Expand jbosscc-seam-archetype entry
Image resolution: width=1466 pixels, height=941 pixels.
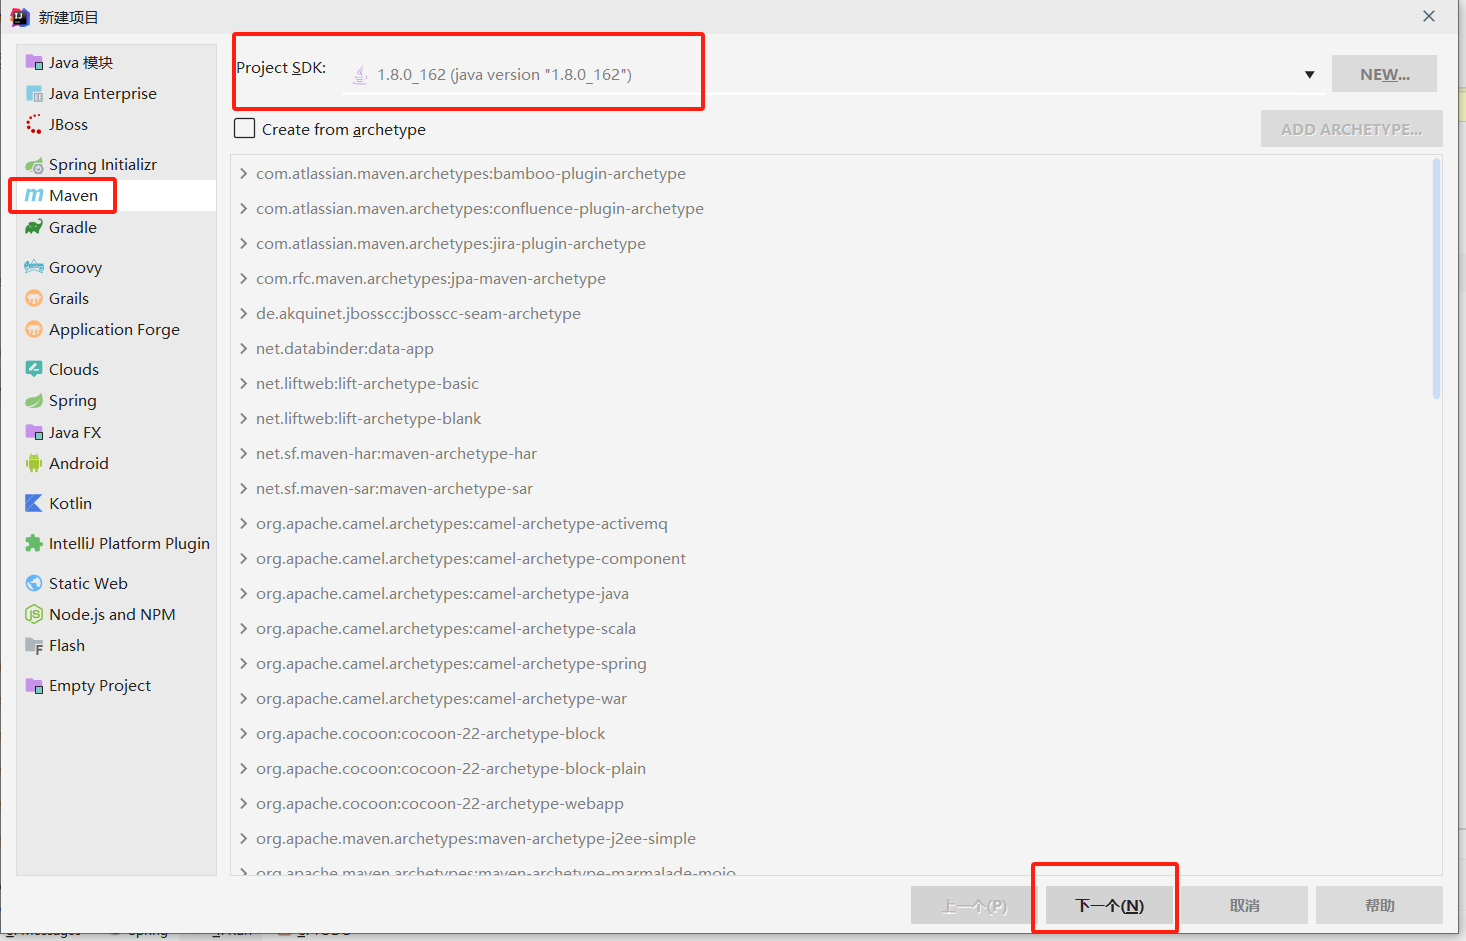(243, 314)
